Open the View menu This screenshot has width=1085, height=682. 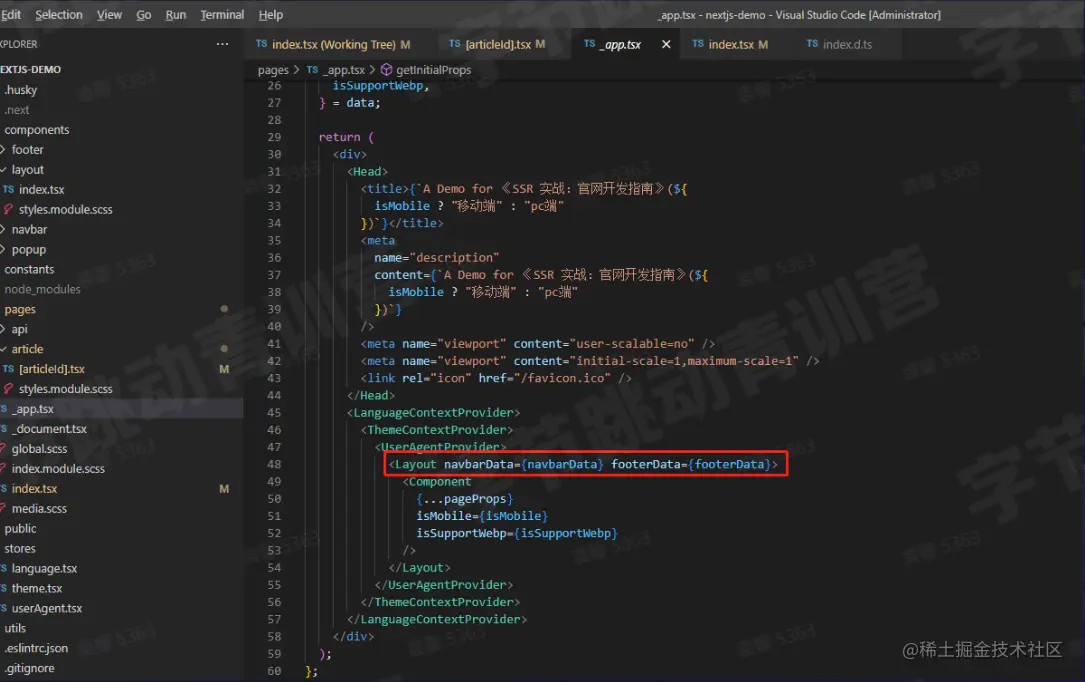pyautogui.click(x=109, y=15)
